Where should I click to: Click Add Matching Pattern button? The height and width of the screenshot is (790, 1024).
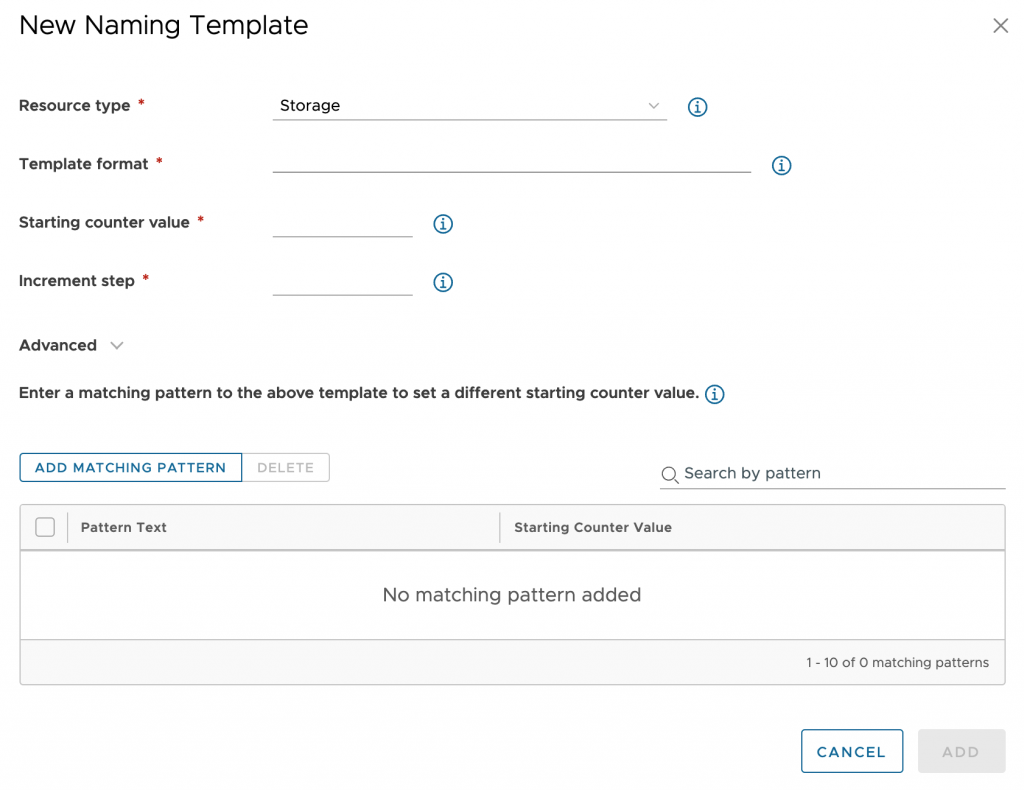pyautogui.click(x=131, y=467)
